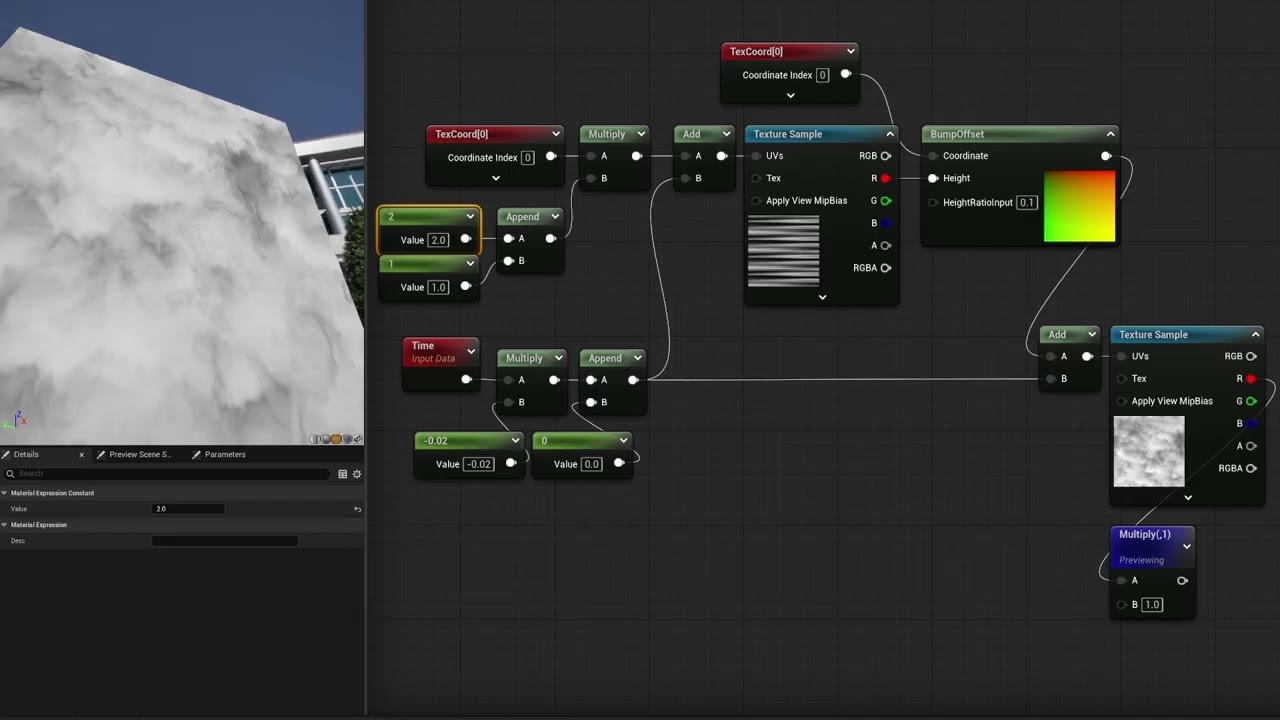Collapse the marble Texture Sample header arrow
Viewport: 1280px width, 720px height.
pos(1256,335)
